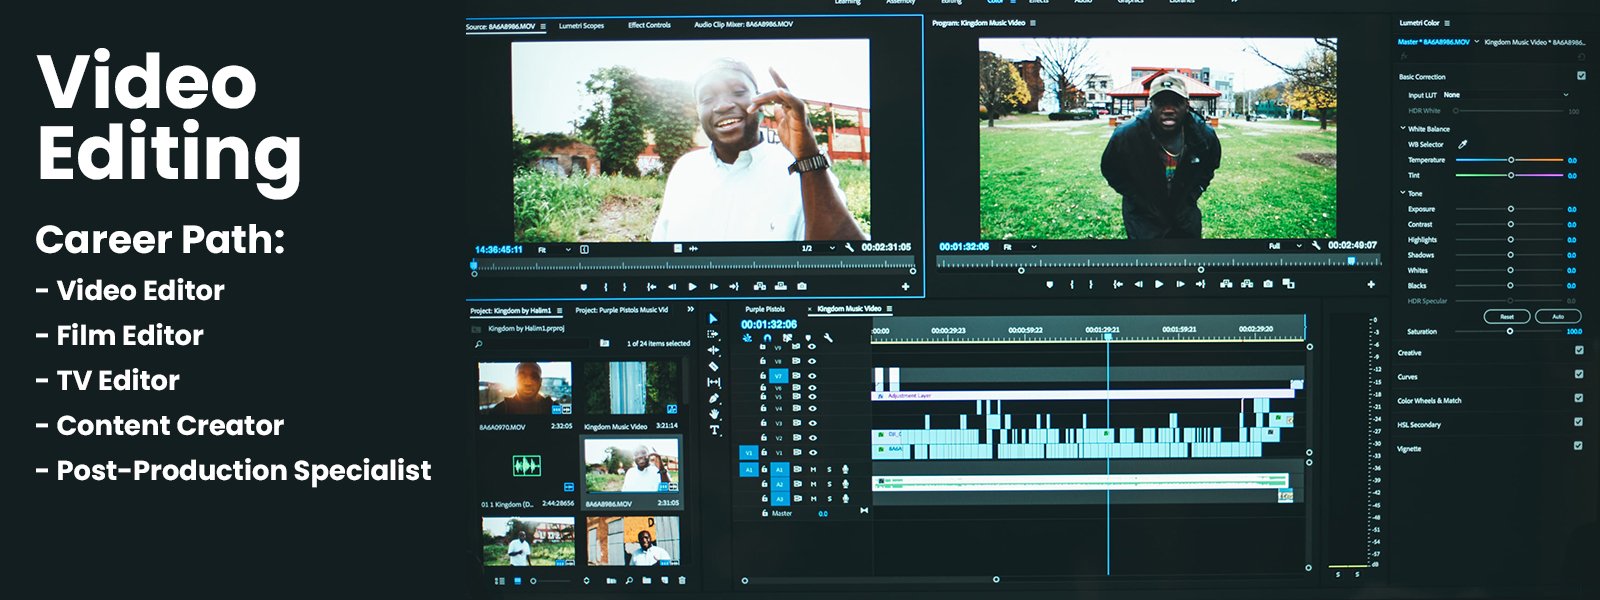
Task: Click Insert button in Source monitor
Action: click(760, 286)
